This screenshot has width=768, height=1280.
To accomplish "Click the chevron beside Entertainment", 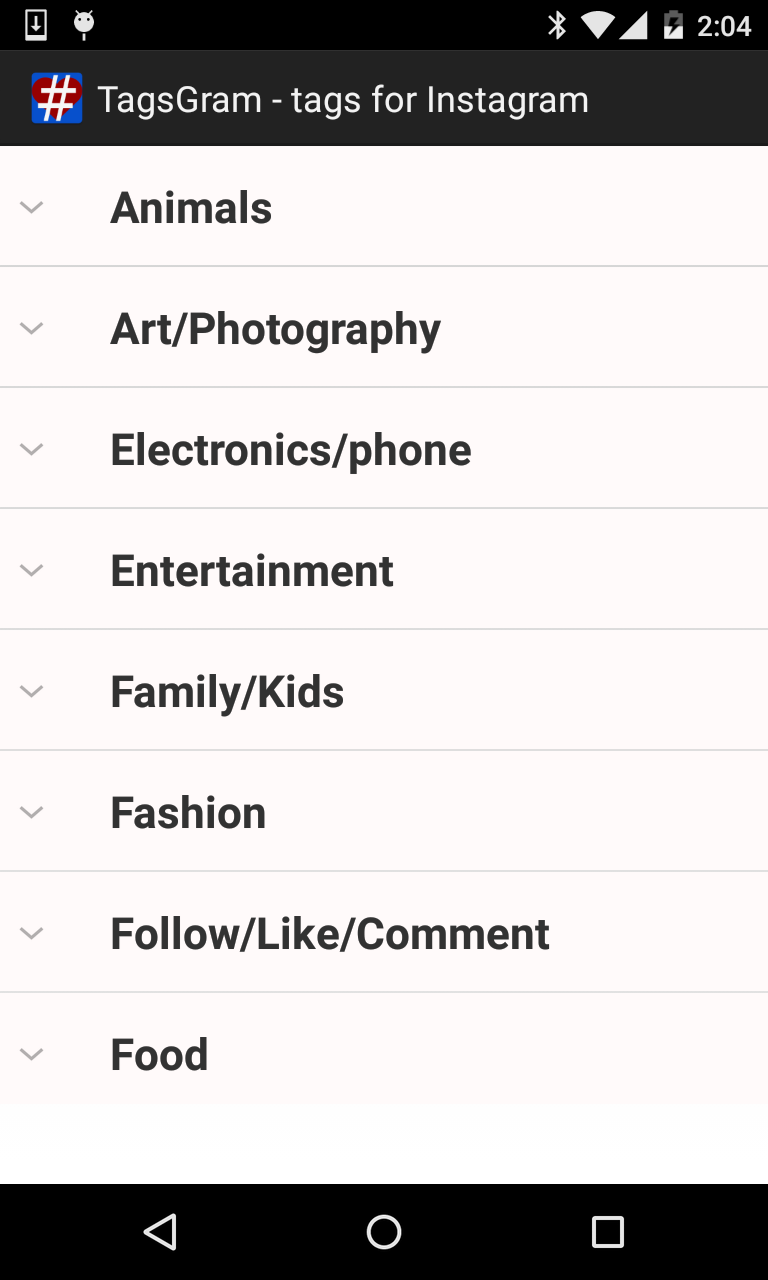I will tap(32, 570).
